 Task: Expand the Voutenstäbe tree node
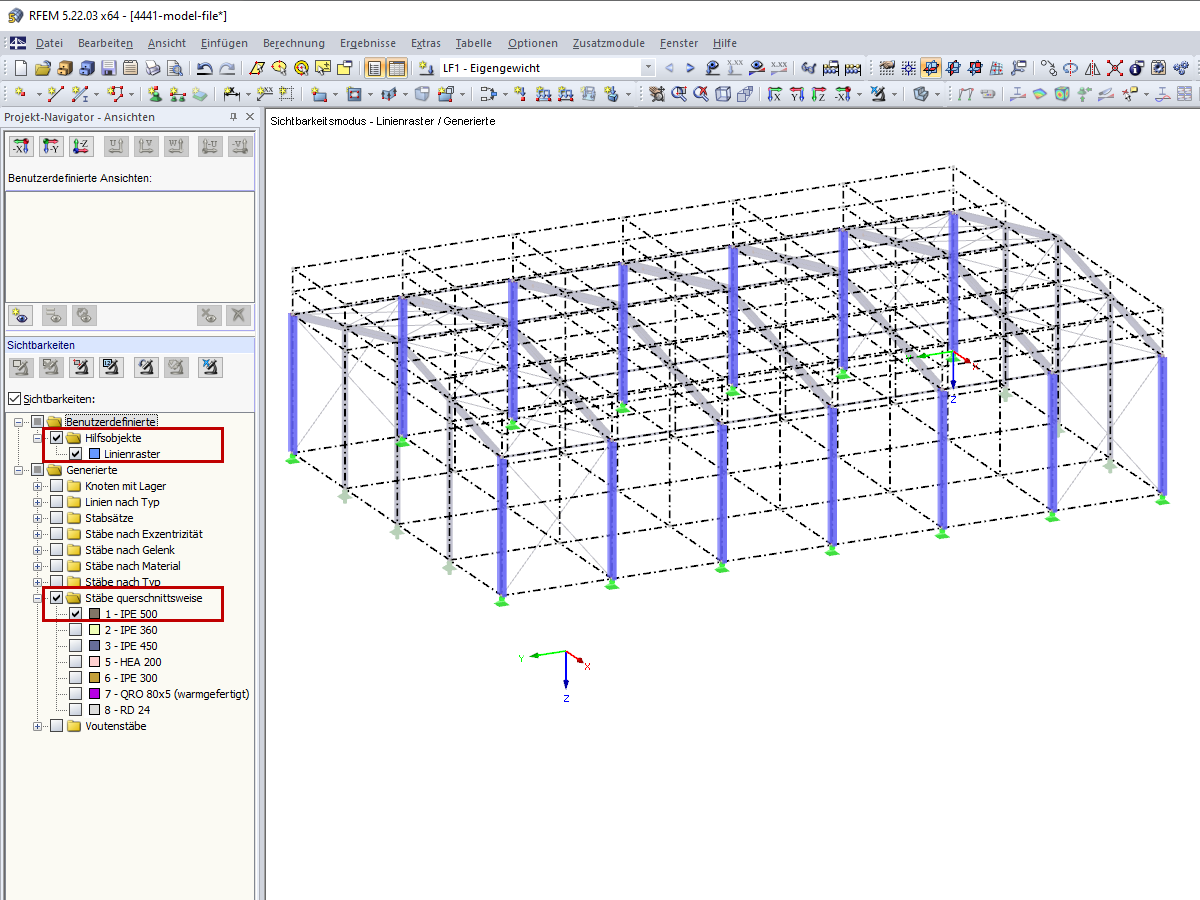coord(38,726)
